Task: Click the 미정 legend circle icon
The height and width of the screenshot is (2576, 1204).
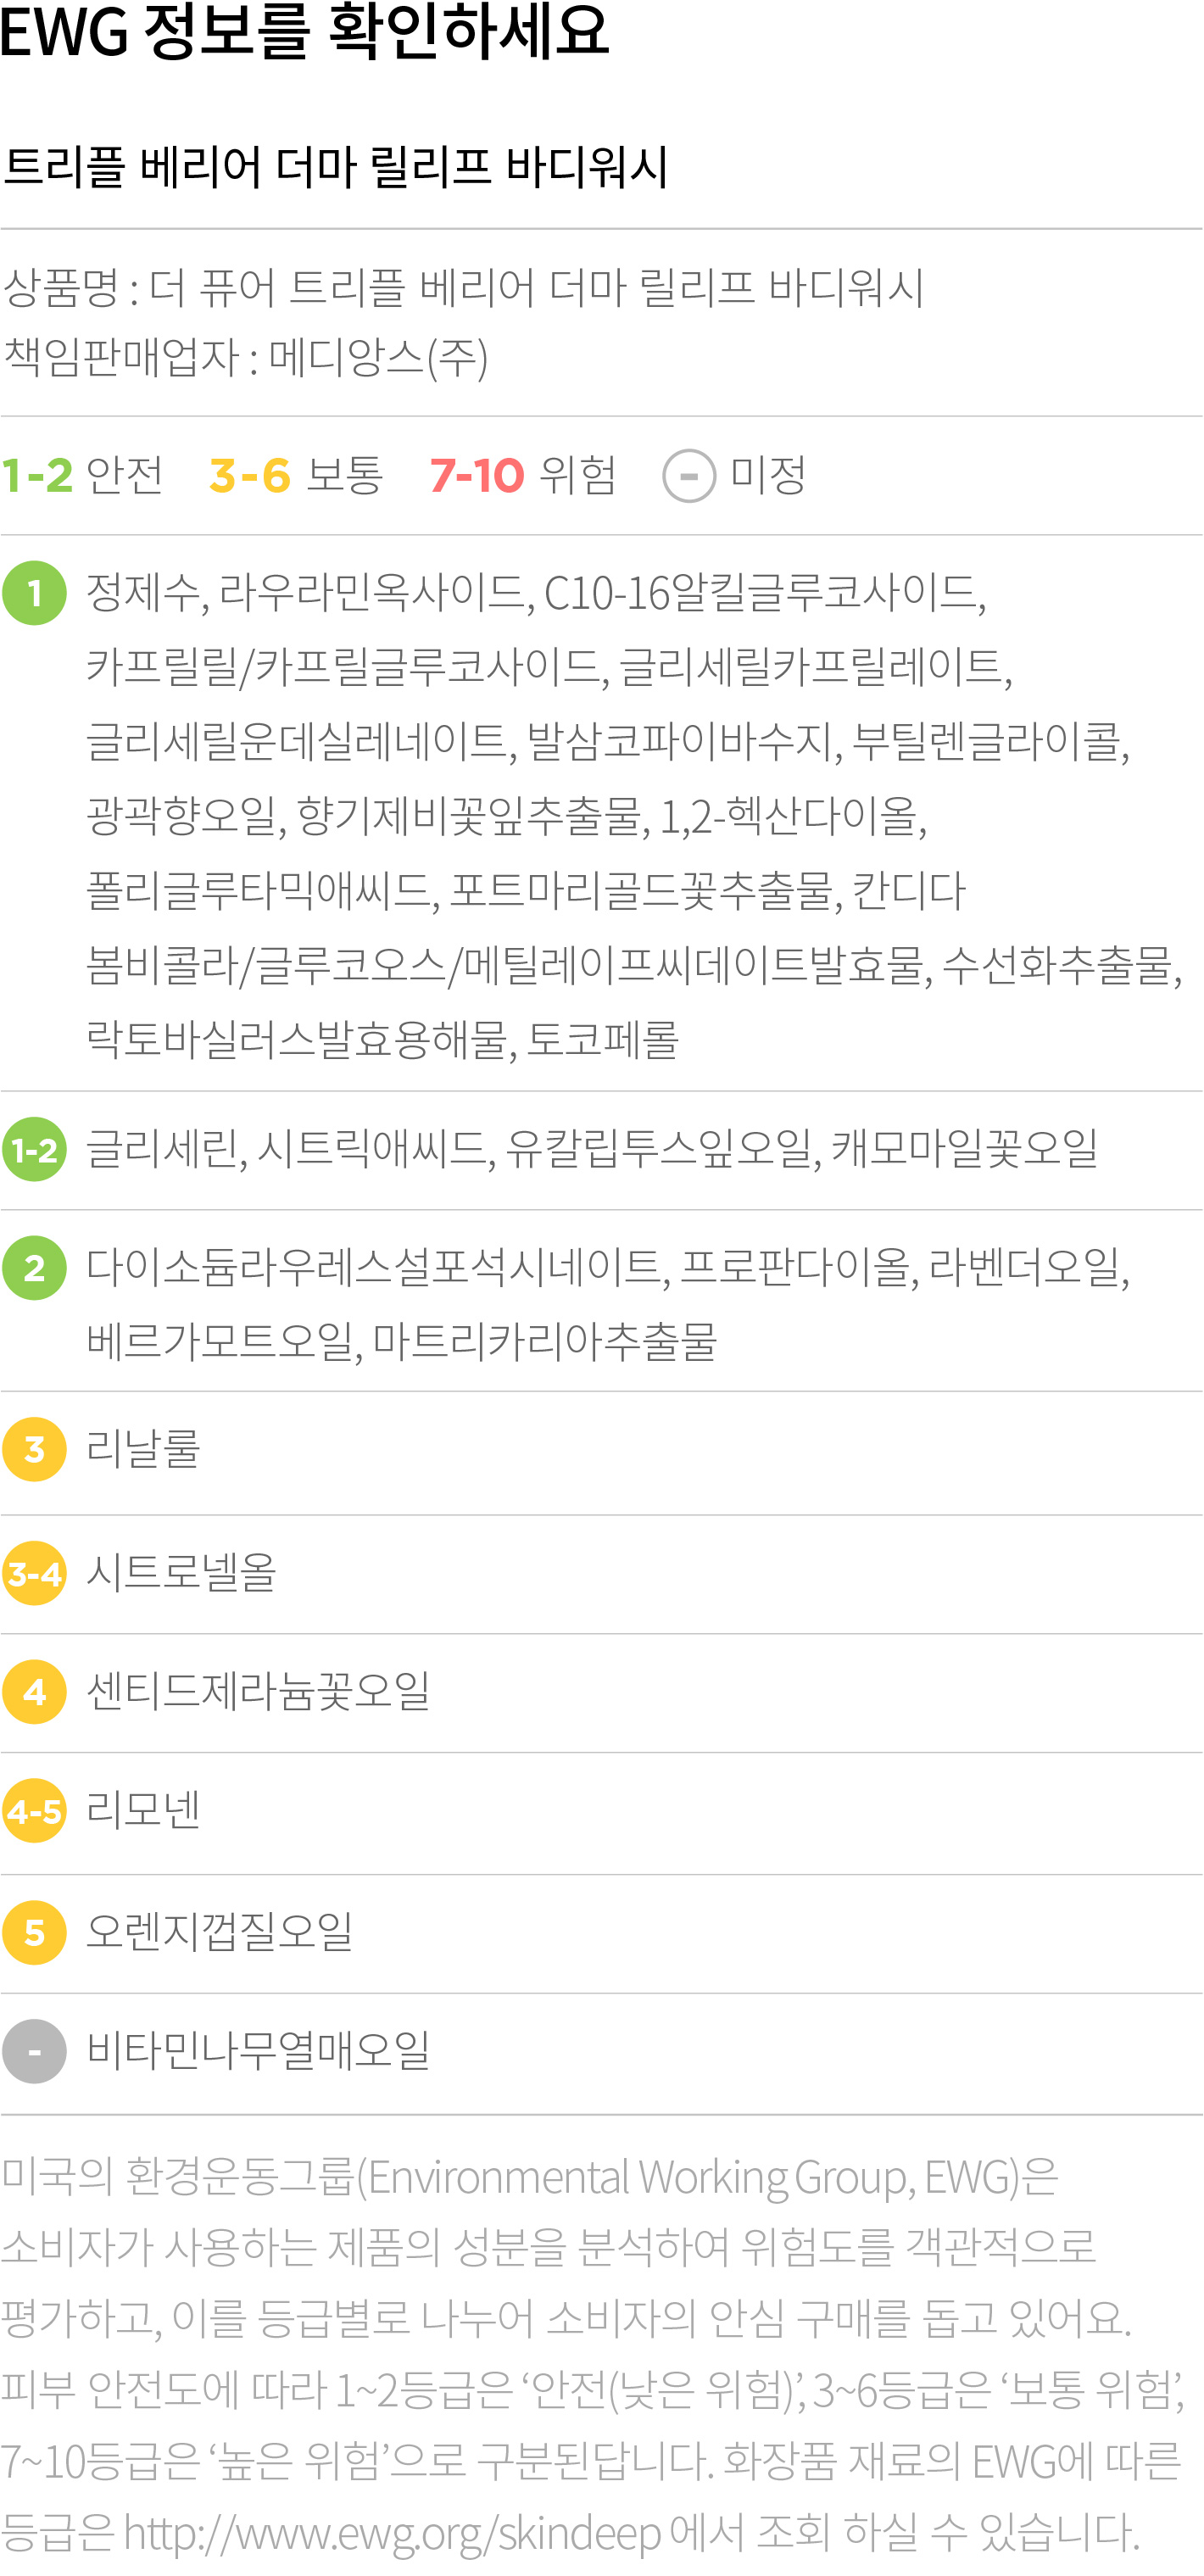Action: pyautogui.click(x=689, y=476)
